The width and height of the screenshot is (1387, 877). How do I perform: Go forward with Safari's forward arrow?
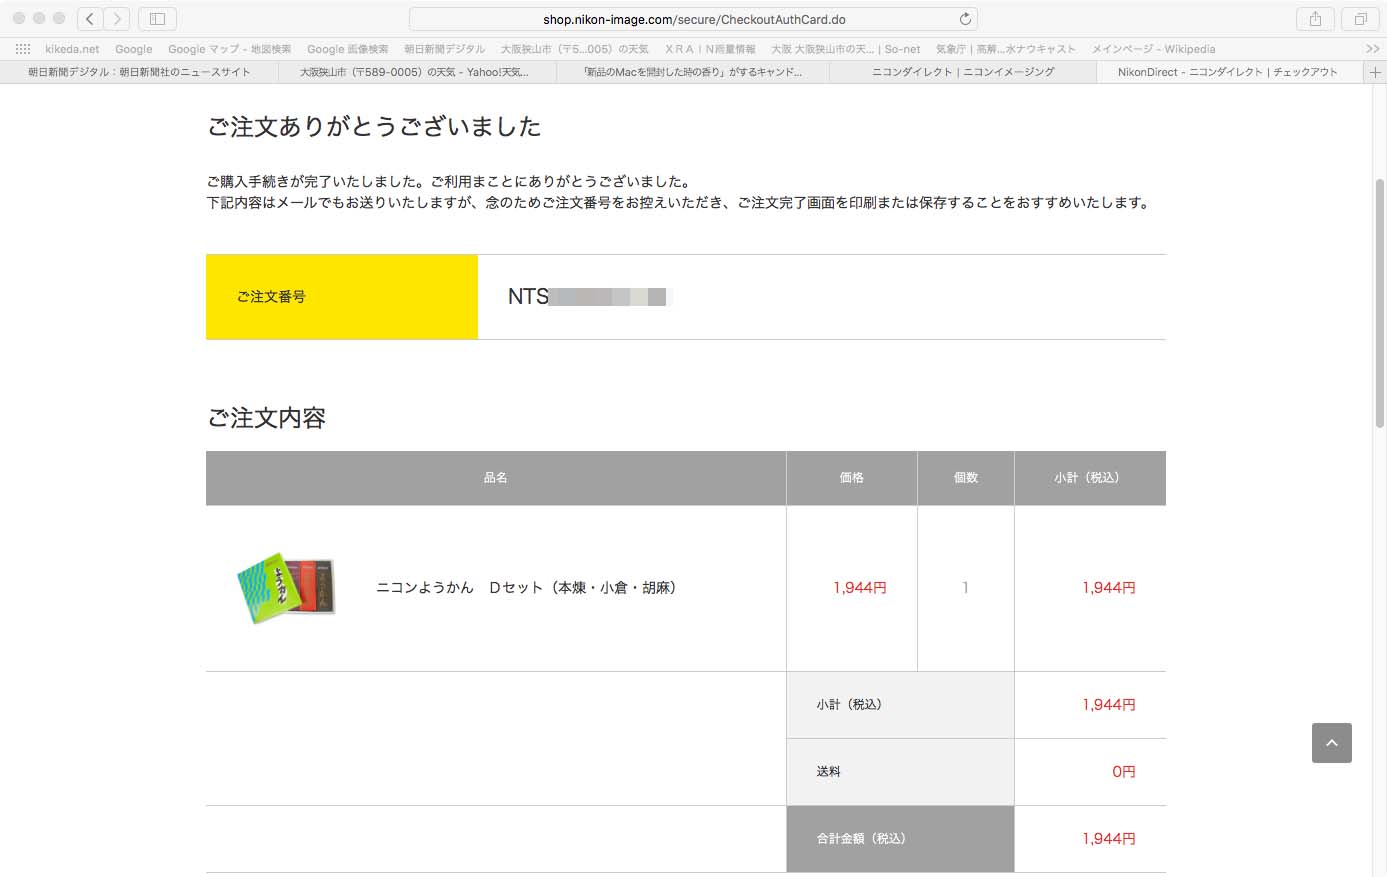pos(117,19)
